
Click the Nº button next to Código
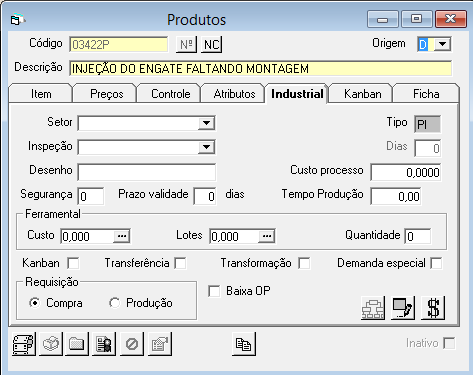186,44
